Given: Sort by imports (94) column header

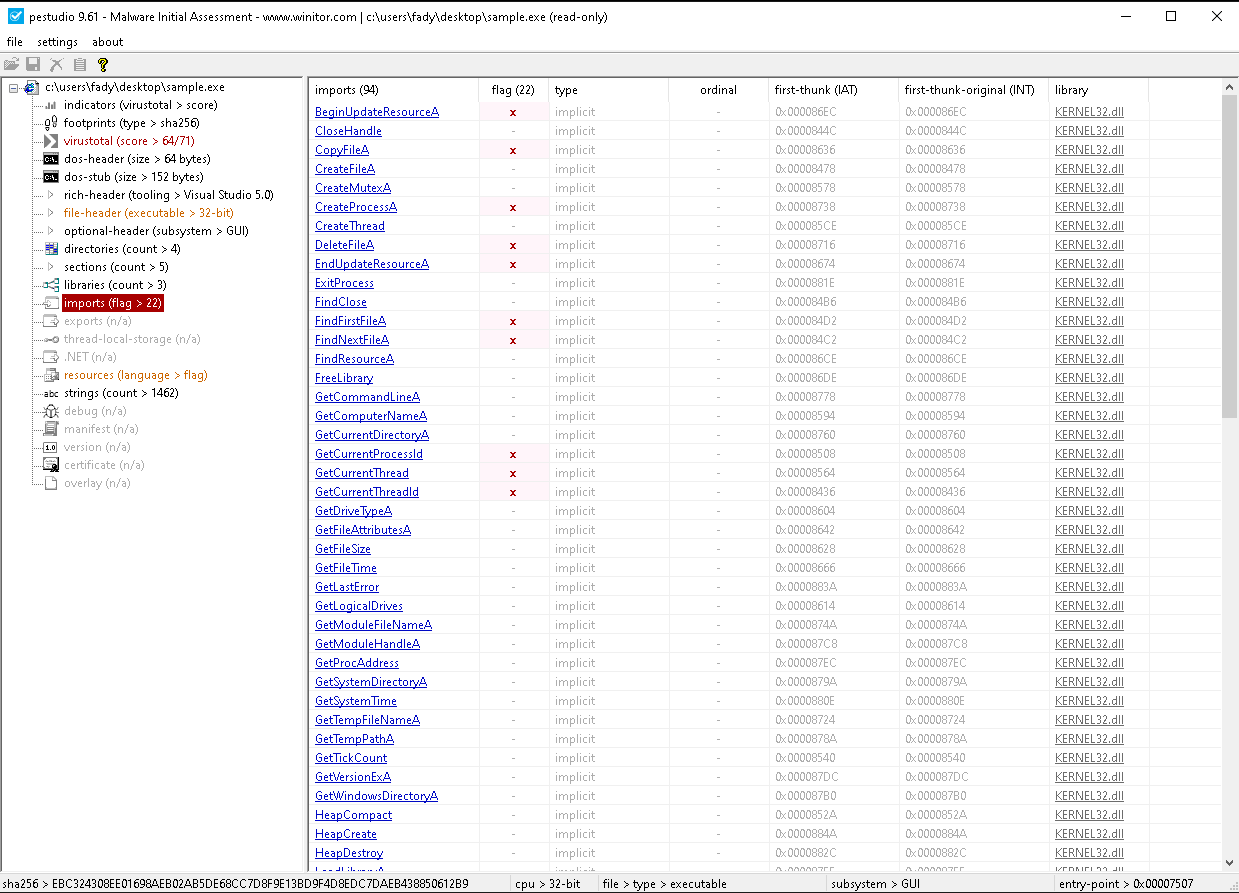Looking at the screenshot, I should 393,90.
